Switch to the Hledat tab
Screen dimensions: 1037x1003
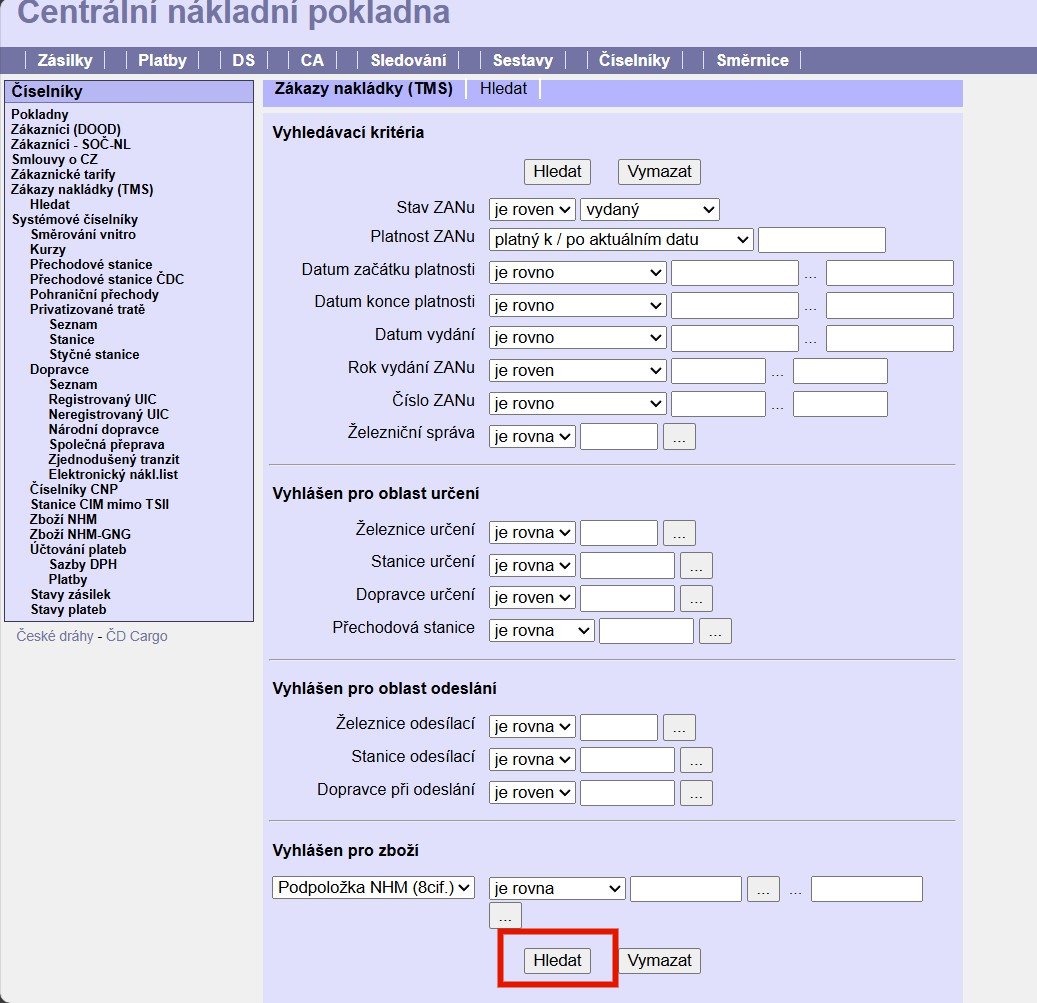coord(503,89)
